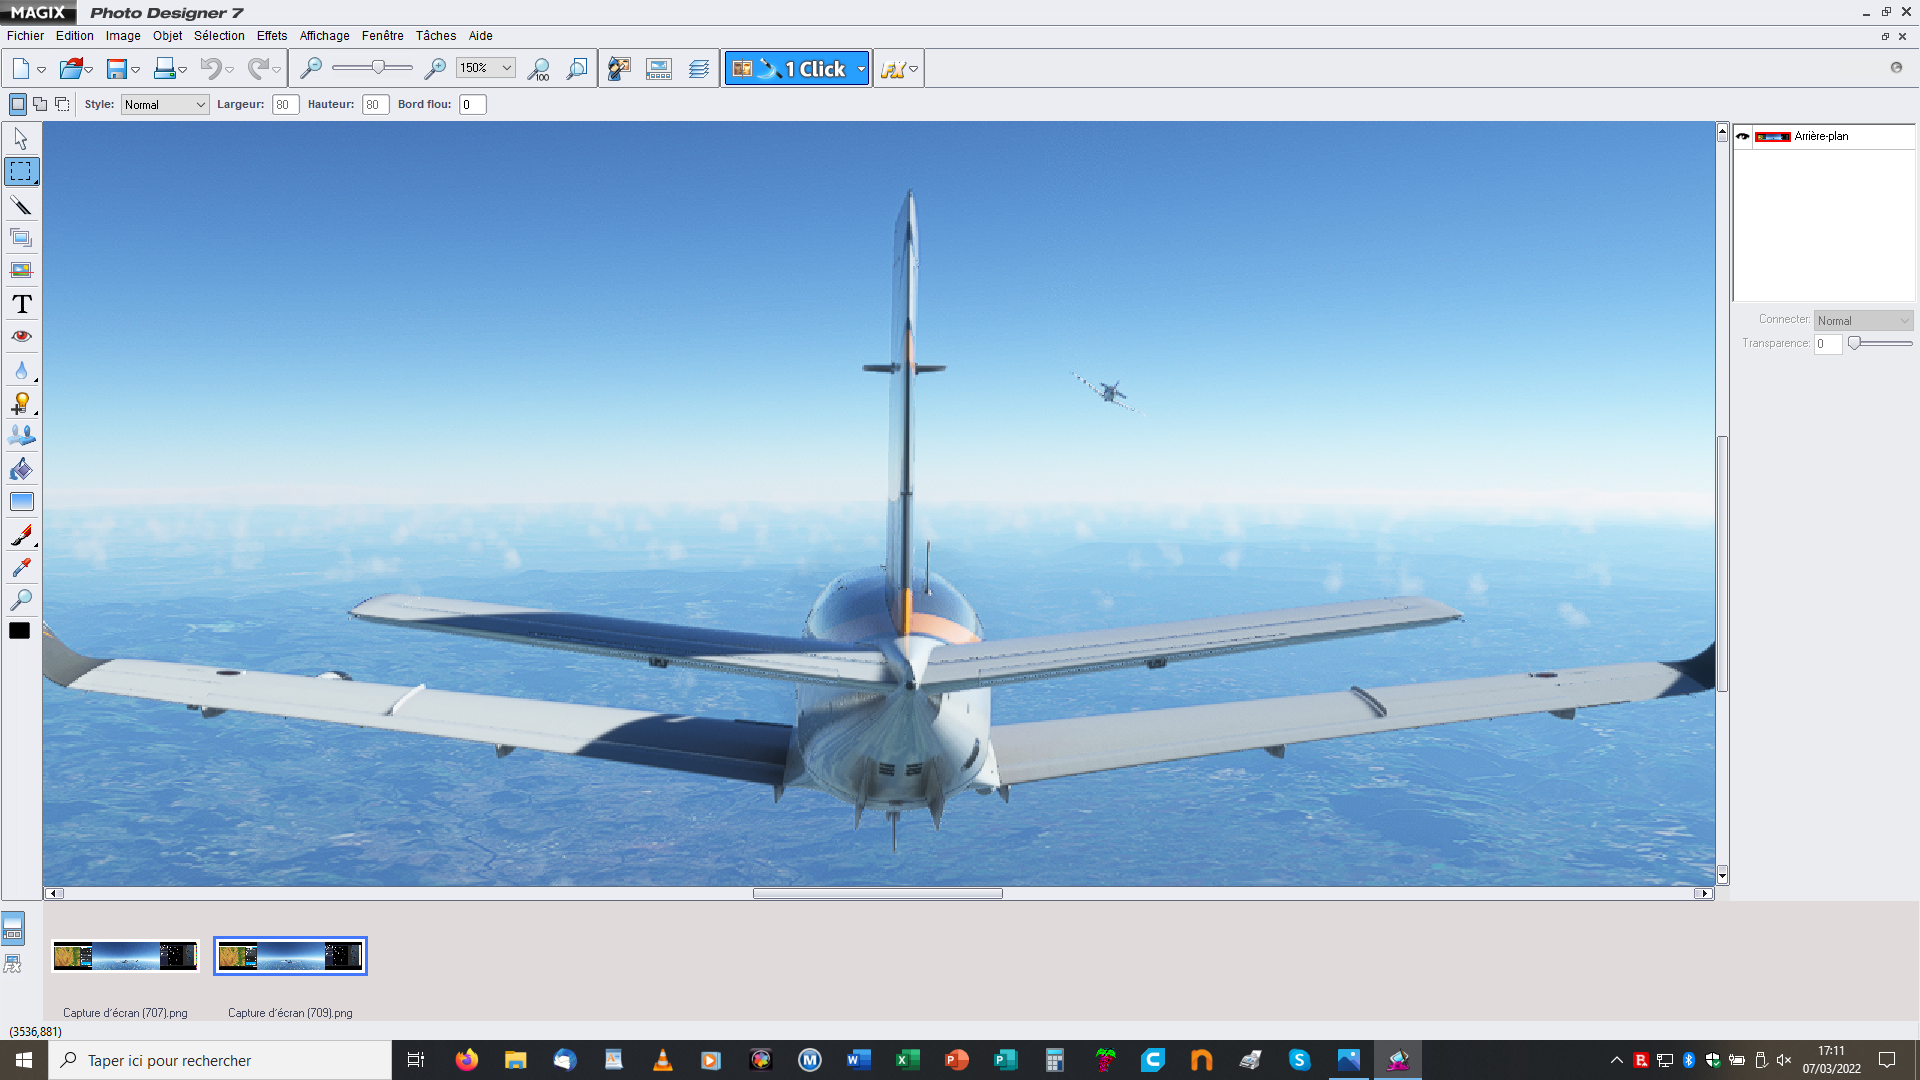Select the Arrière-plan layer row
Screen dimensions: 1920x1080
[1824, 136]
